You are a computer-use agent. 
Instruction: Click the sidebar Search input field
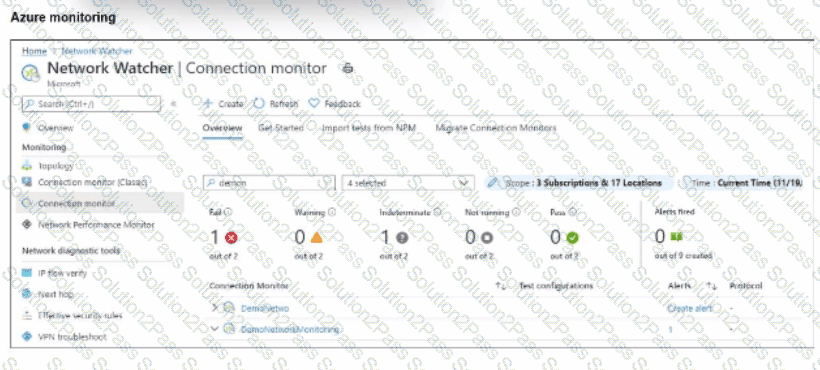(91, 103)
